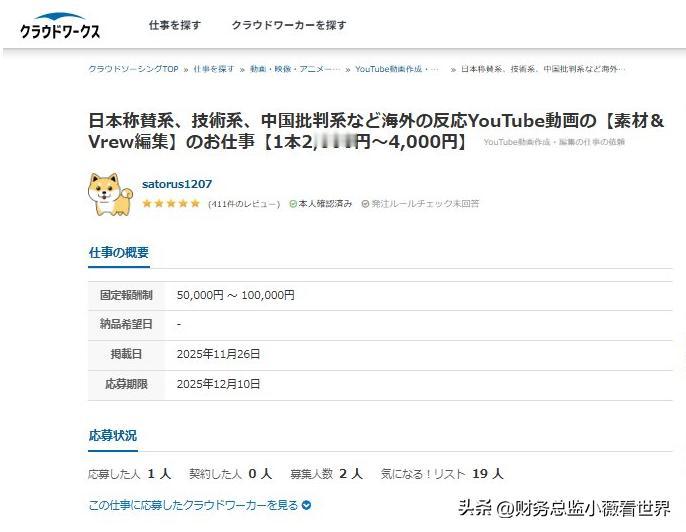Click the last breadcrumb 日本称賛系、技術系
The height and width of the screenshot is (532, 686).
(543, 69)
